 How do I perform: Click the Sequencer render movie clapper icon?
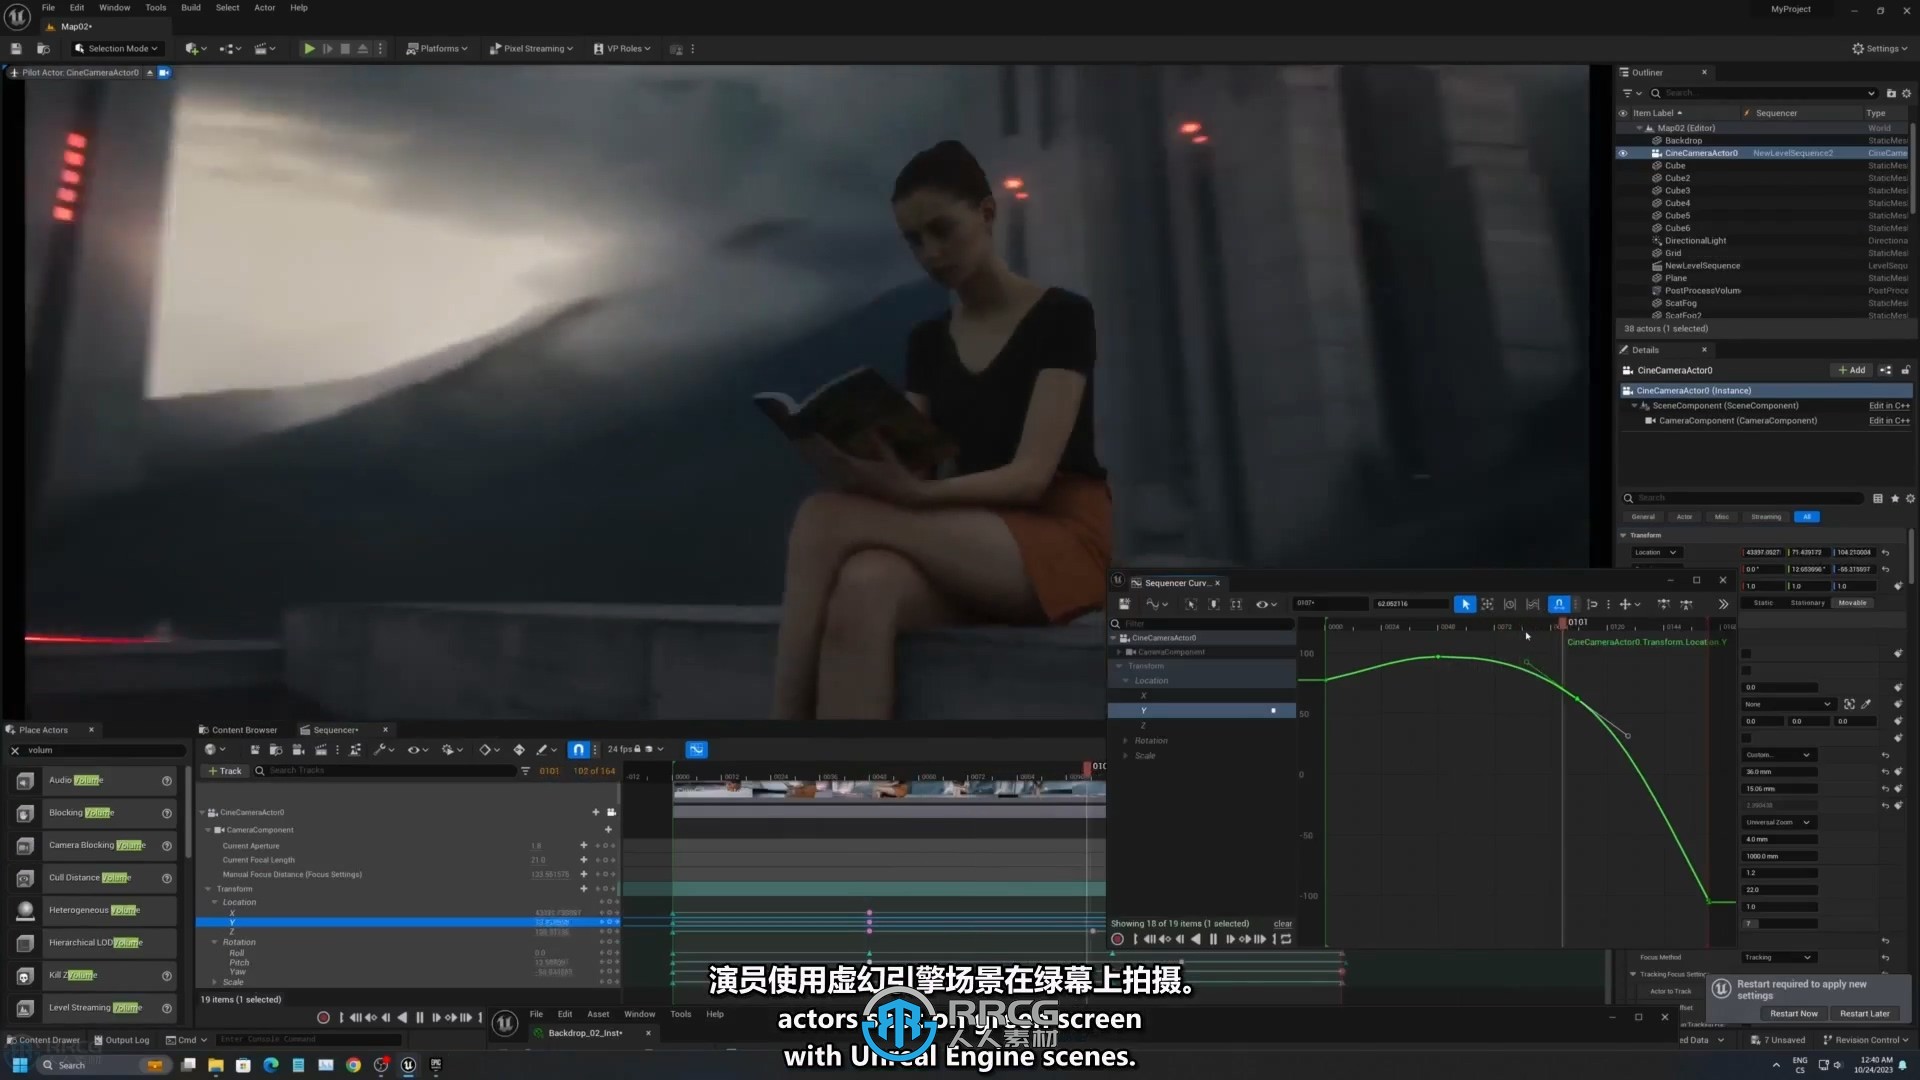click(320, 749)
